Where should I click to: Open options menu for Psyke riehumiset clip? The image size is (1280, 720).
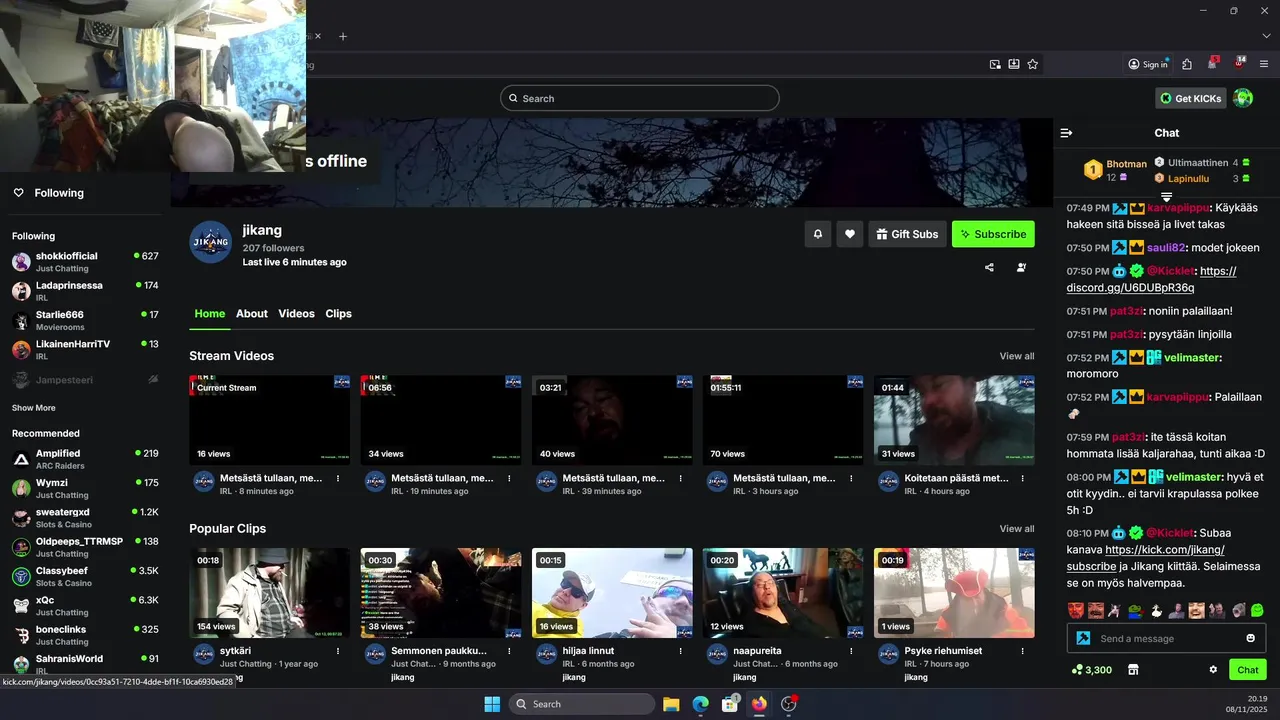(x=1022, y=651)
